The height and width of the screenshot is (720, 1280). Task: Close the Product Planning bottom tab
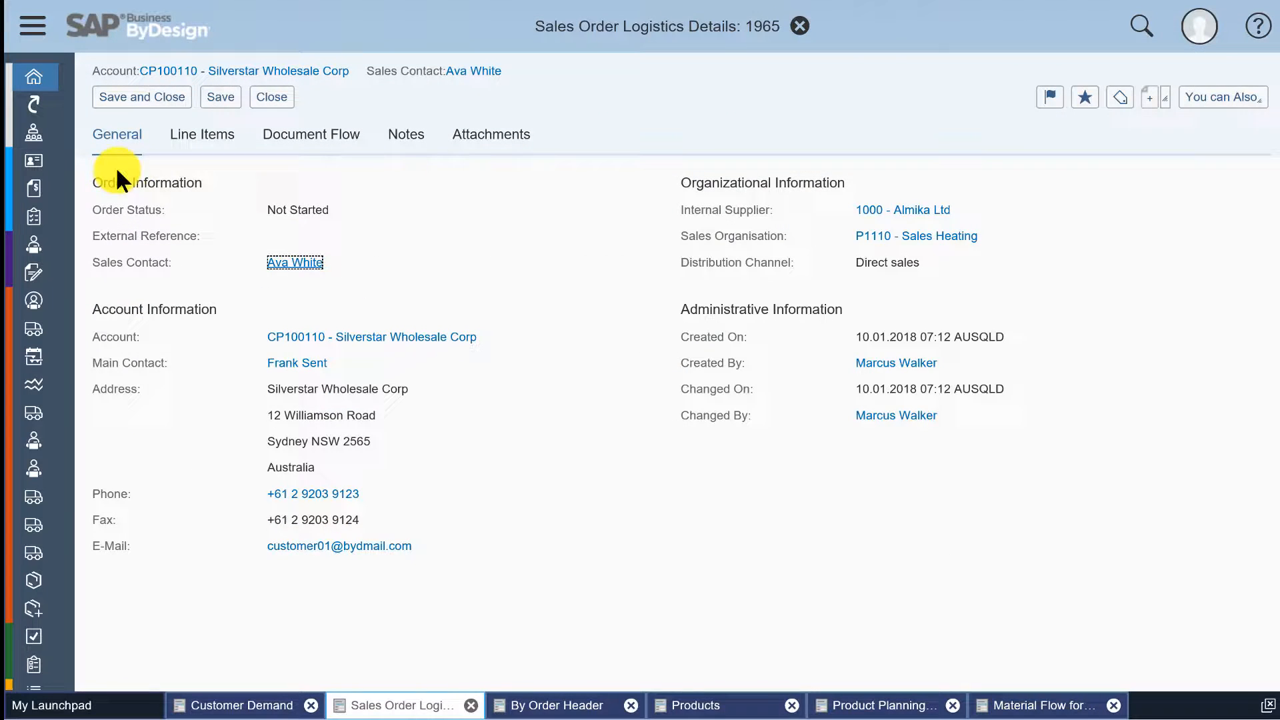(x=953, y=705)
